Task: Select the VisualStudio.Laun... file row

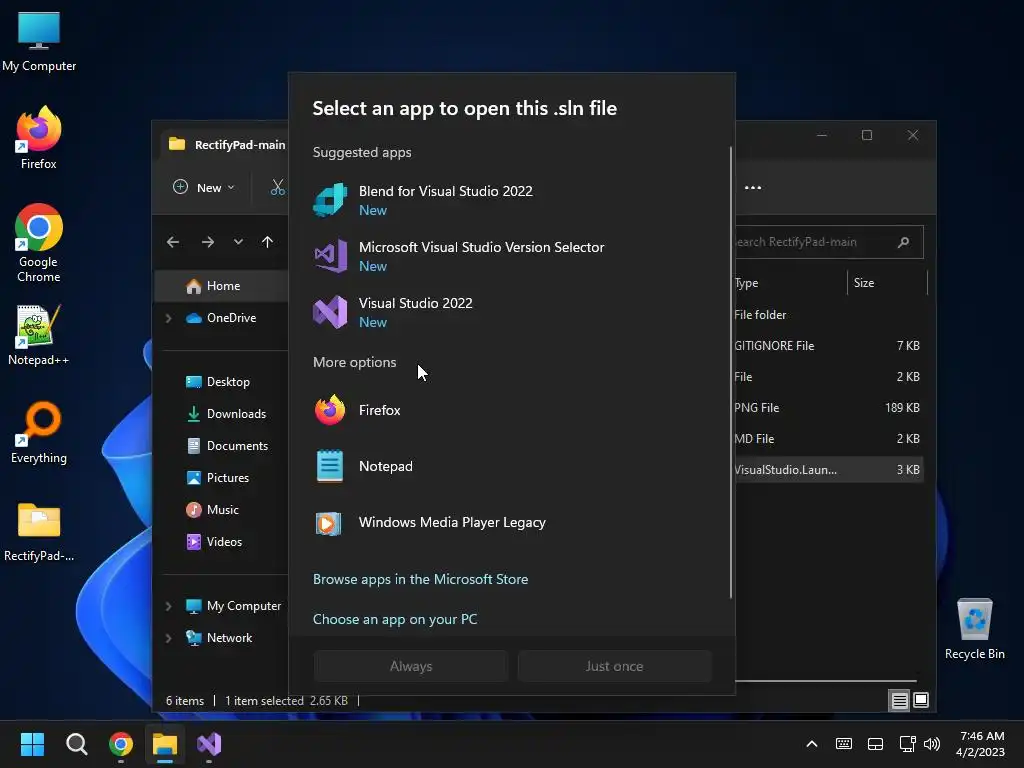Action: (828, 470)
